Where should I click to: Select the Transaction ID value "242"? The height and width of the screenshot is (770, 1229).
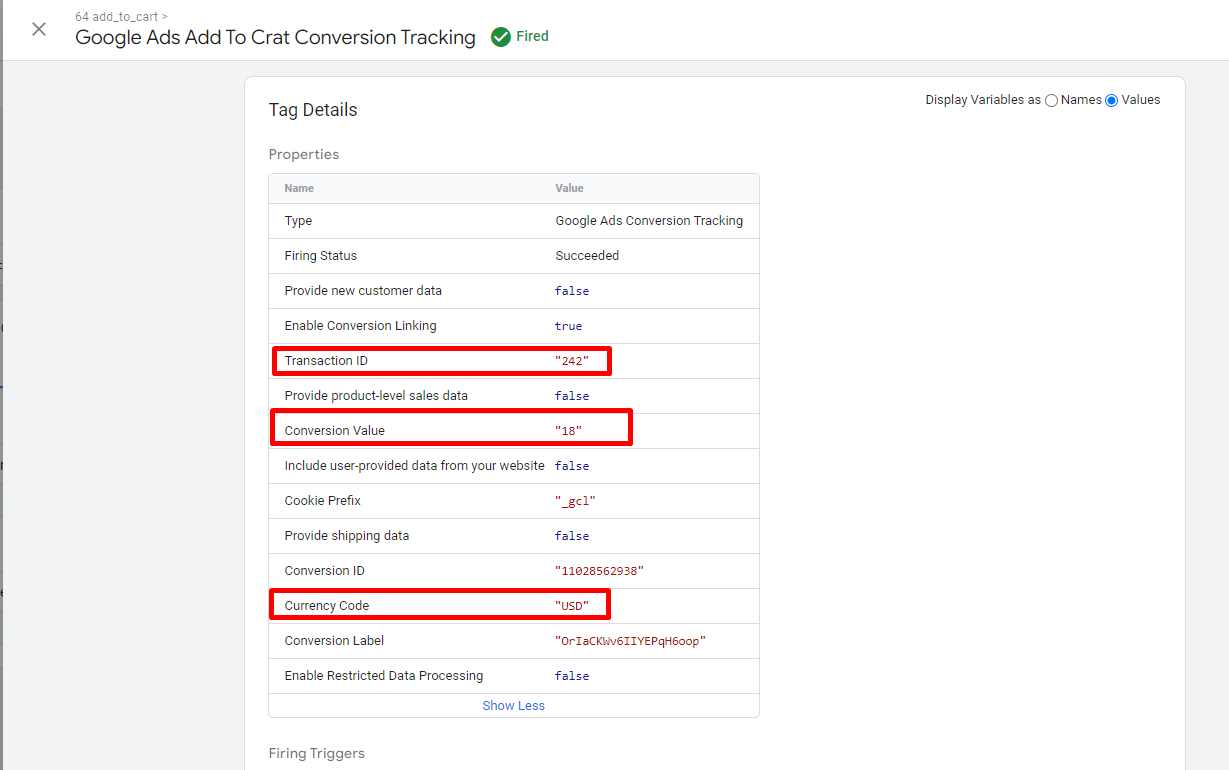573,360
